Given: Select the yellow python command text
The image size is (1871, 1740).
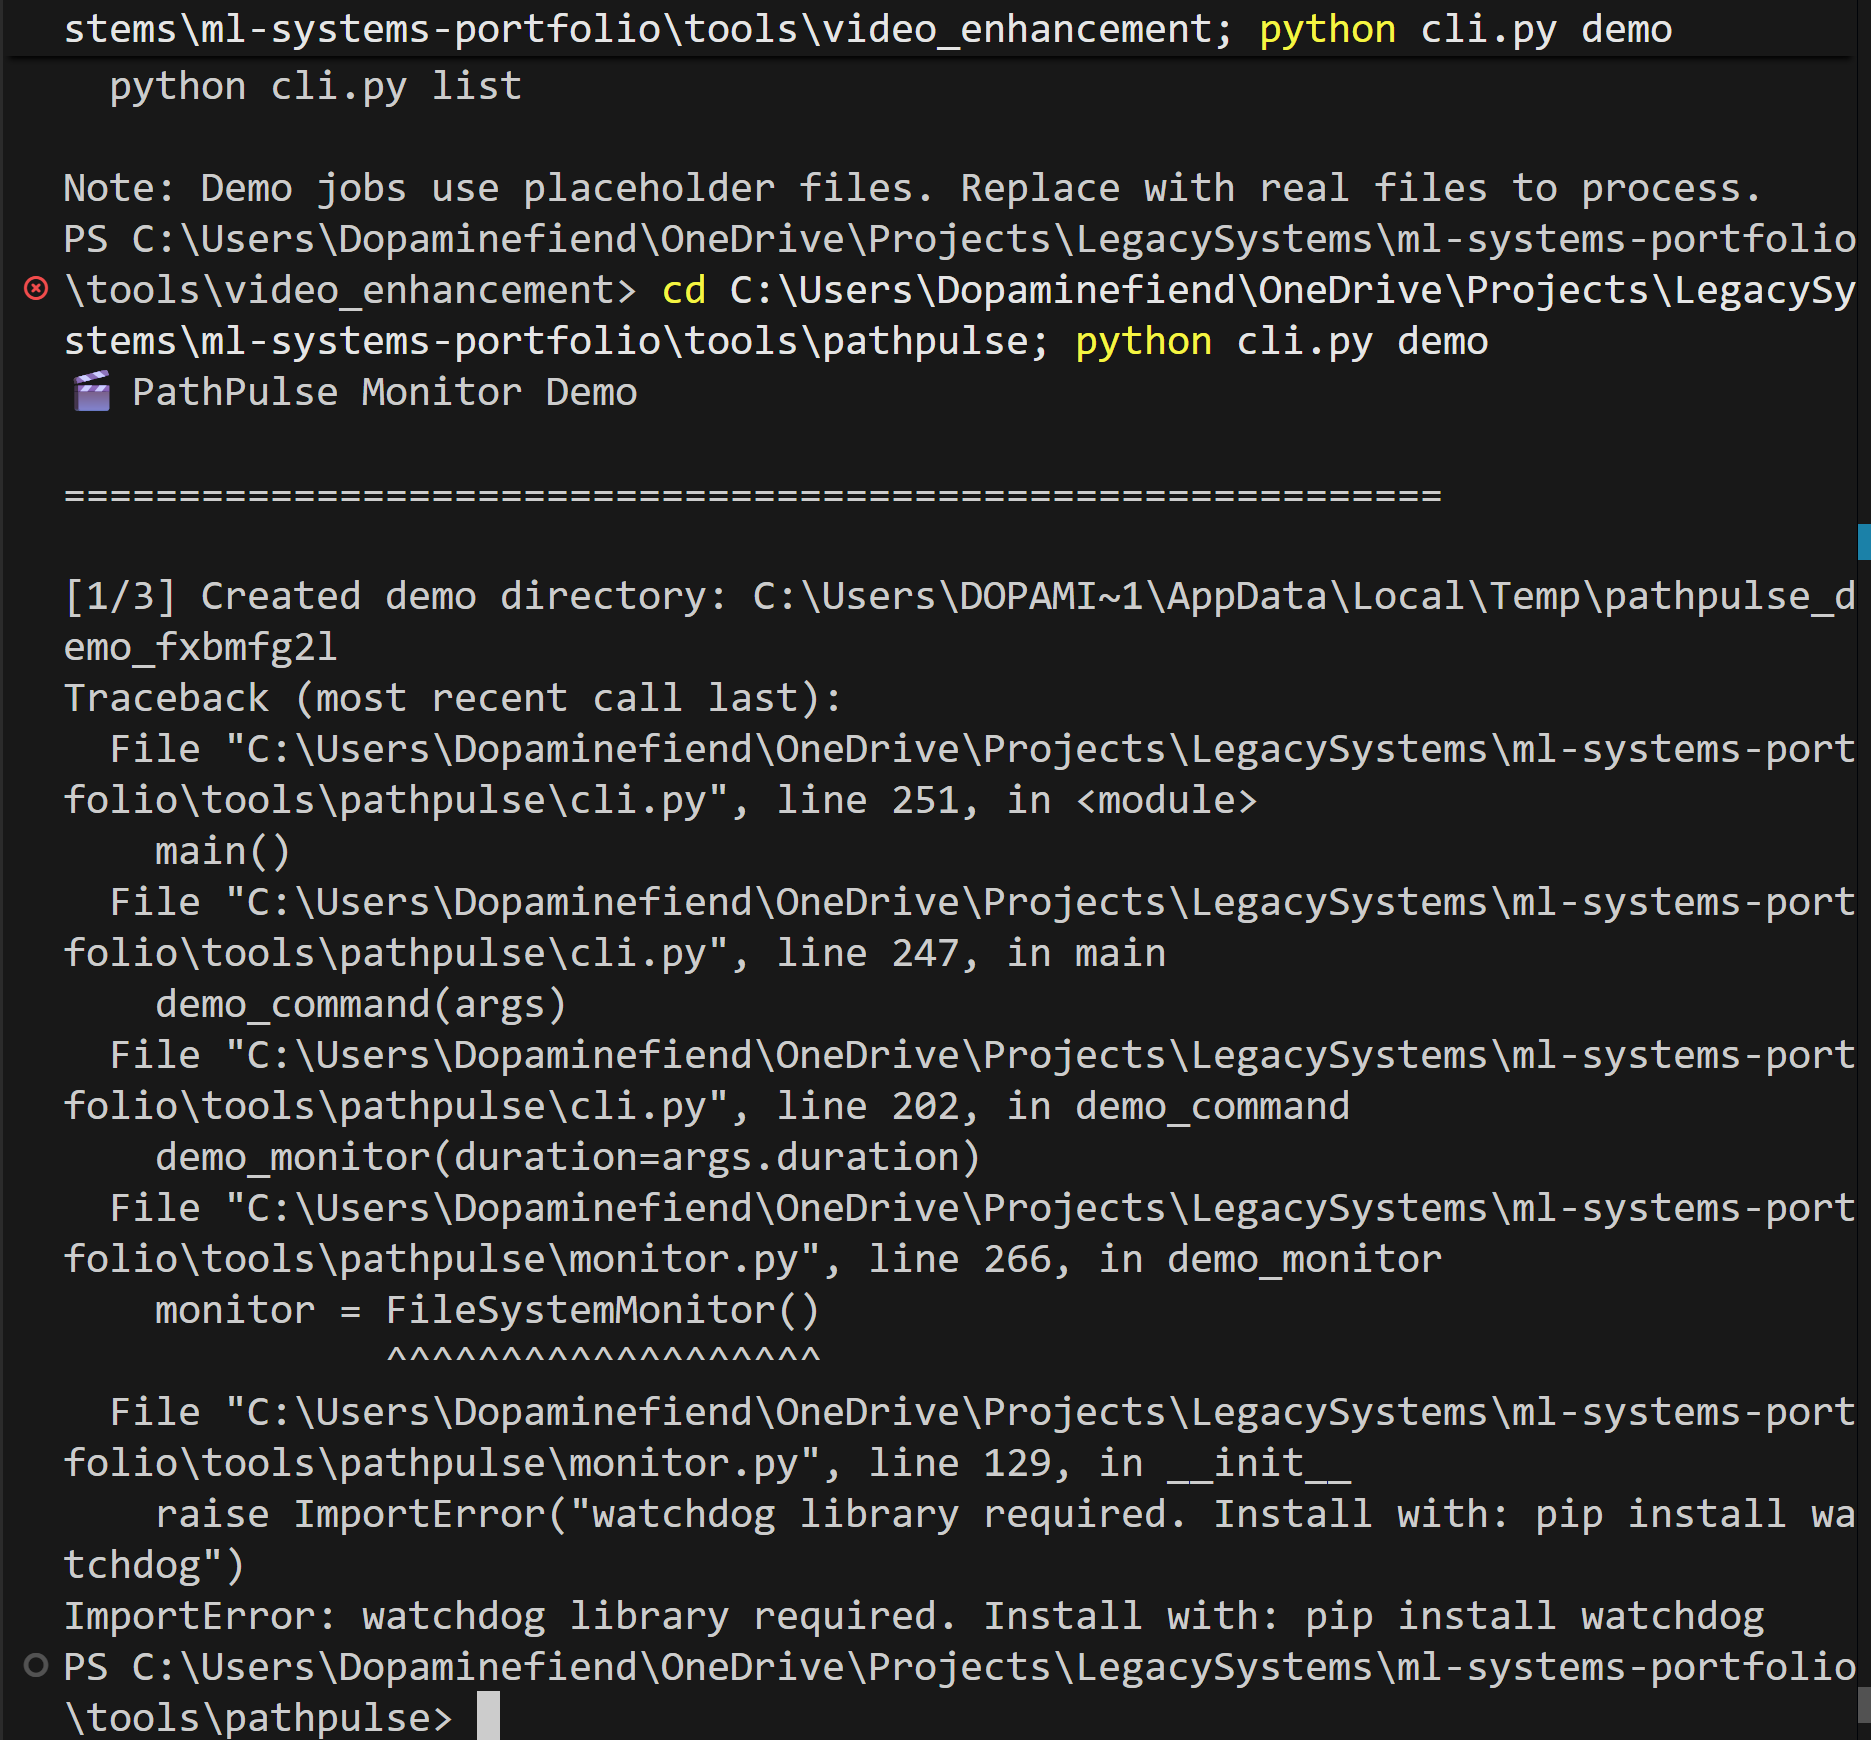Looking at the screenshot, I should (1143, 339).
